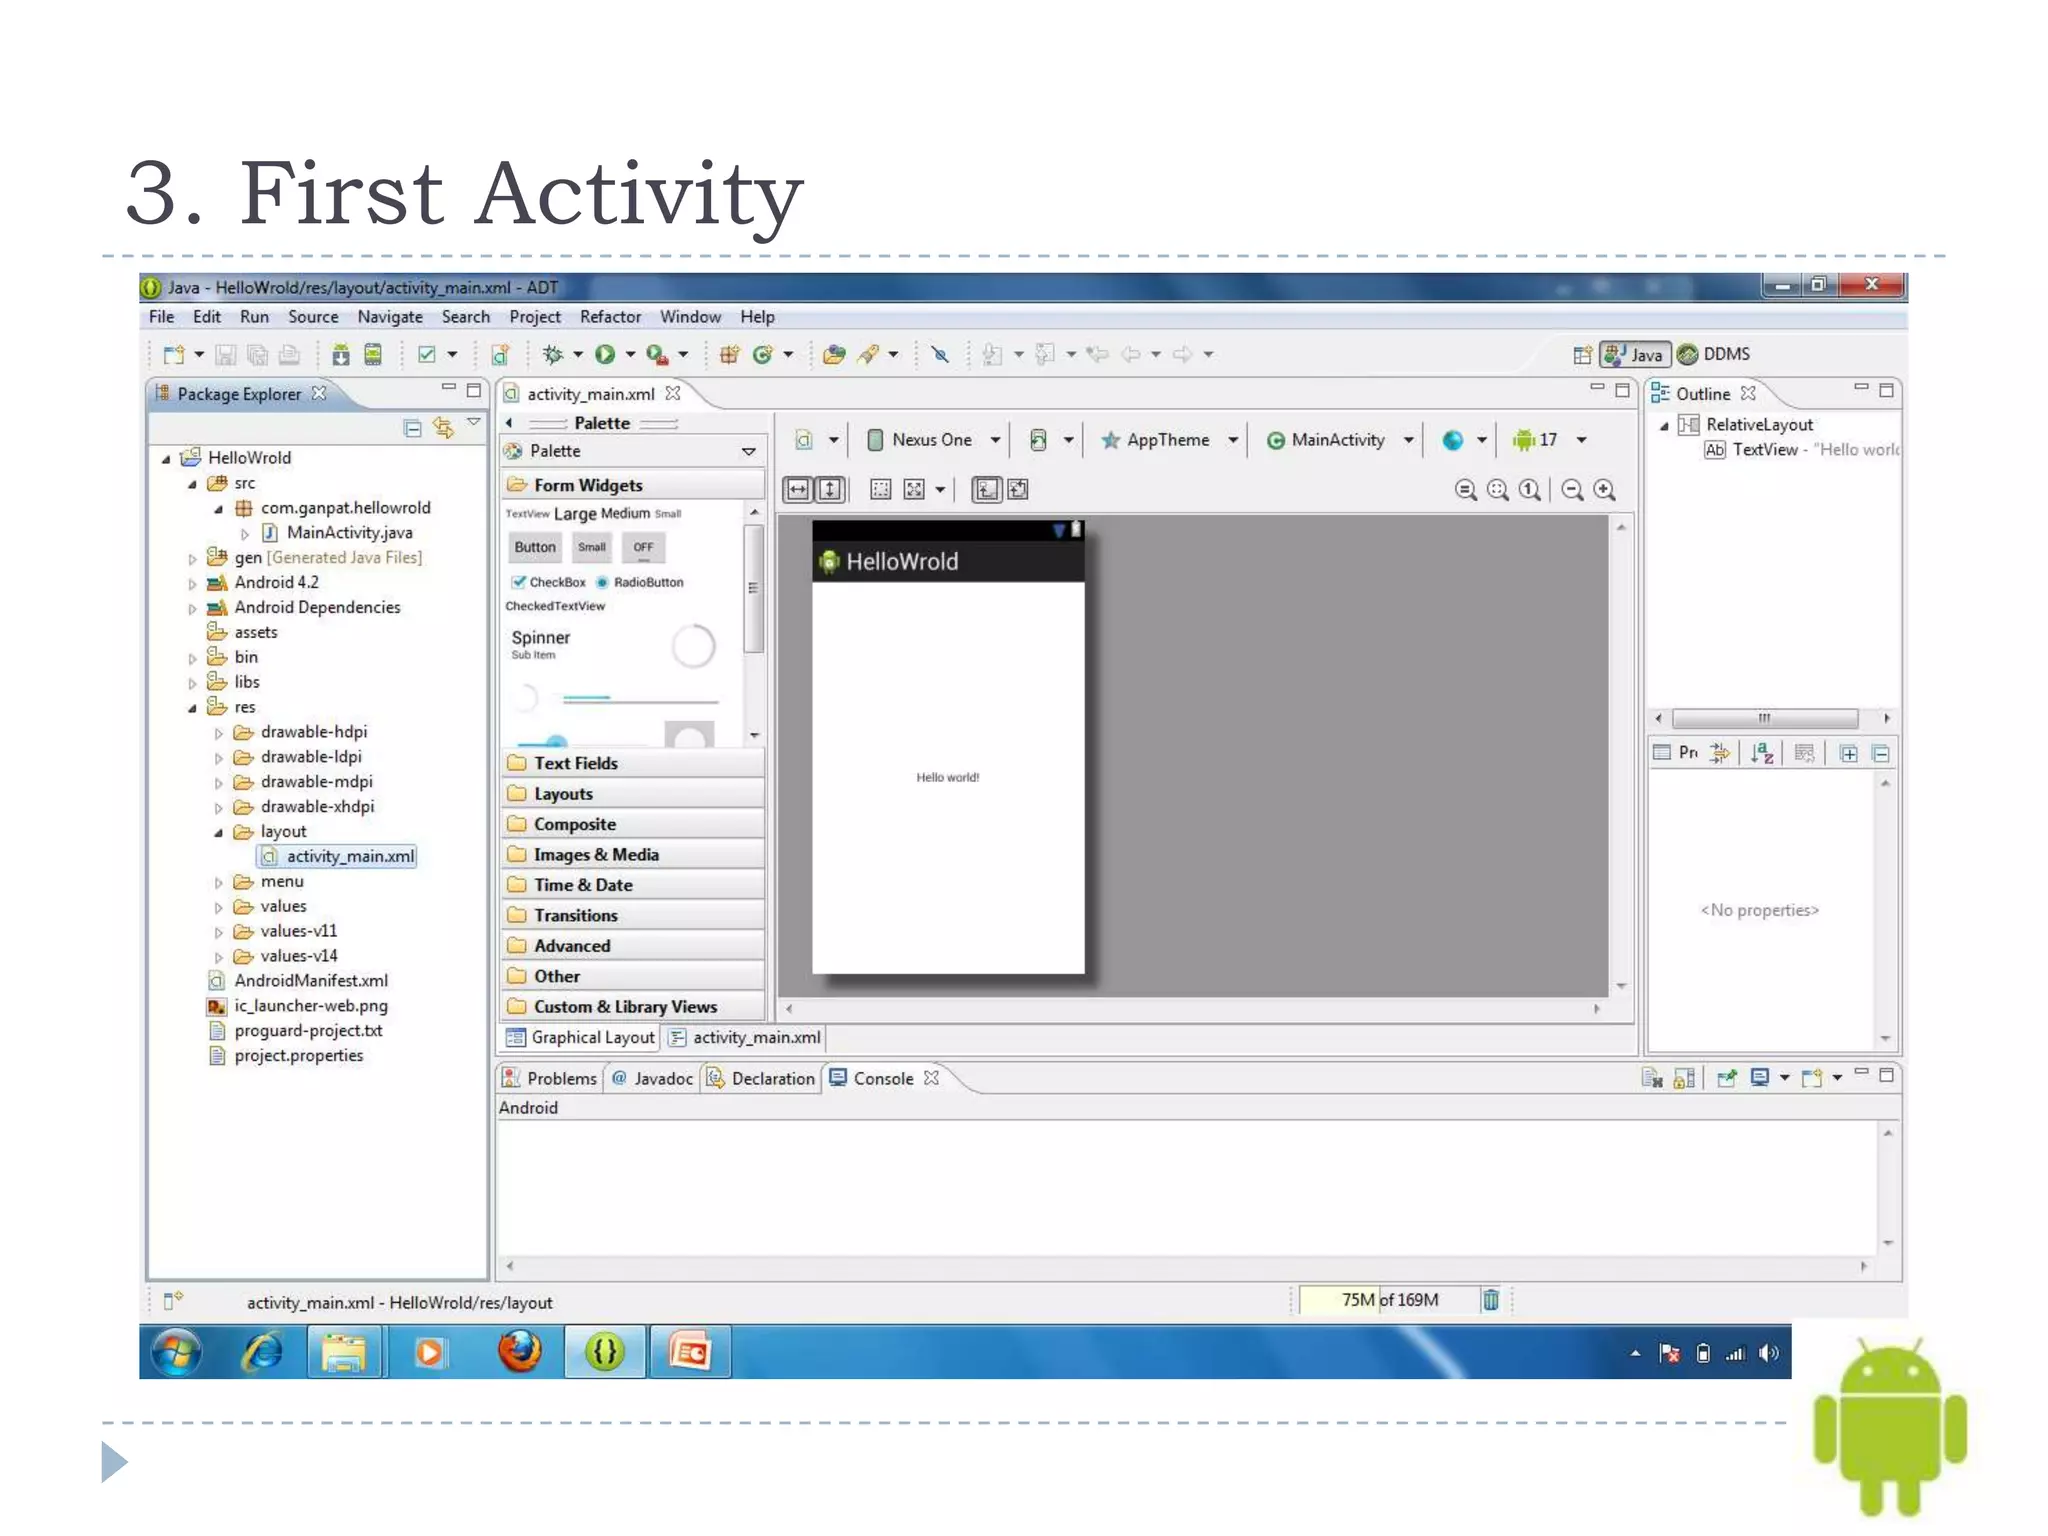Screen dimensions: 2048x1536
Task: Open the Refactor menu
Action: pos(610,317)
